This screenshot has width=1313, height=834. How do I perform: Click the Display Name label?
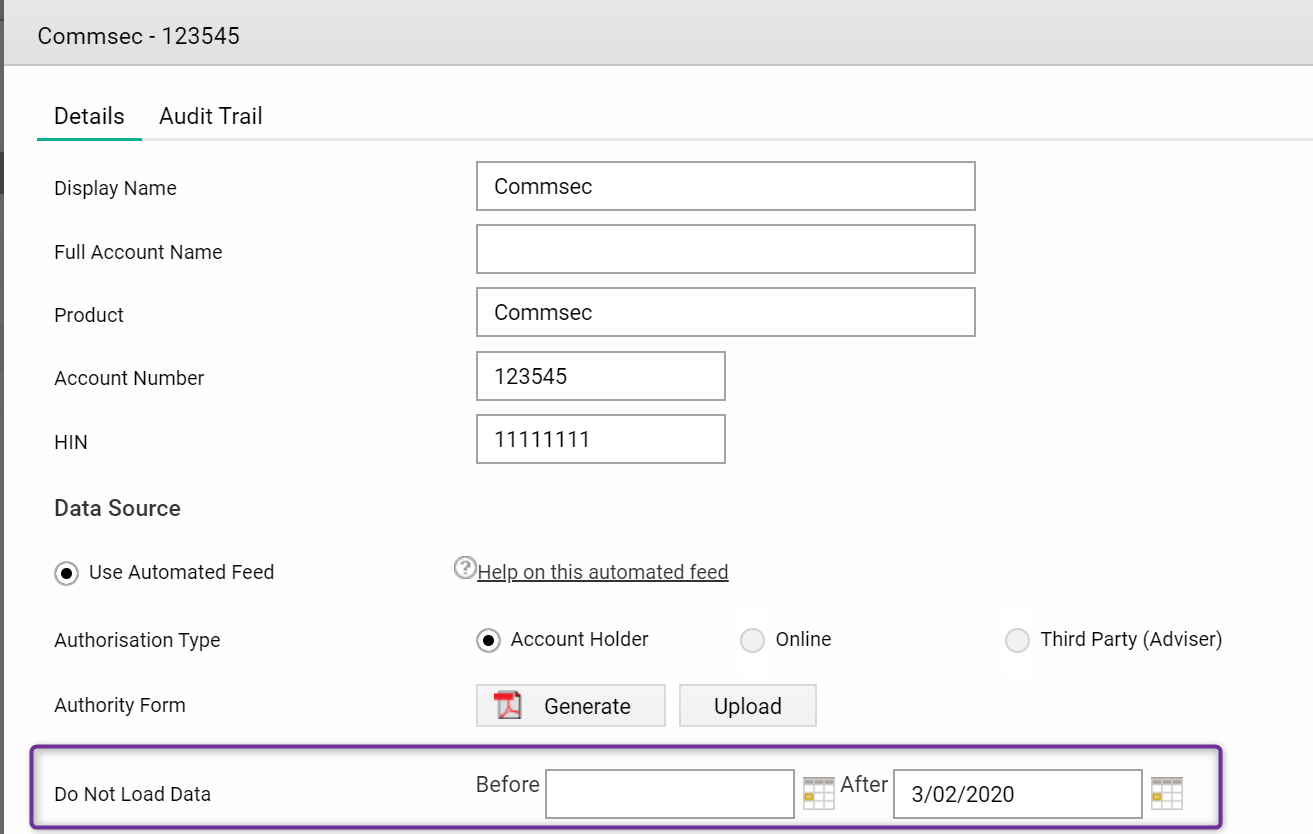(x=115, y=188)
